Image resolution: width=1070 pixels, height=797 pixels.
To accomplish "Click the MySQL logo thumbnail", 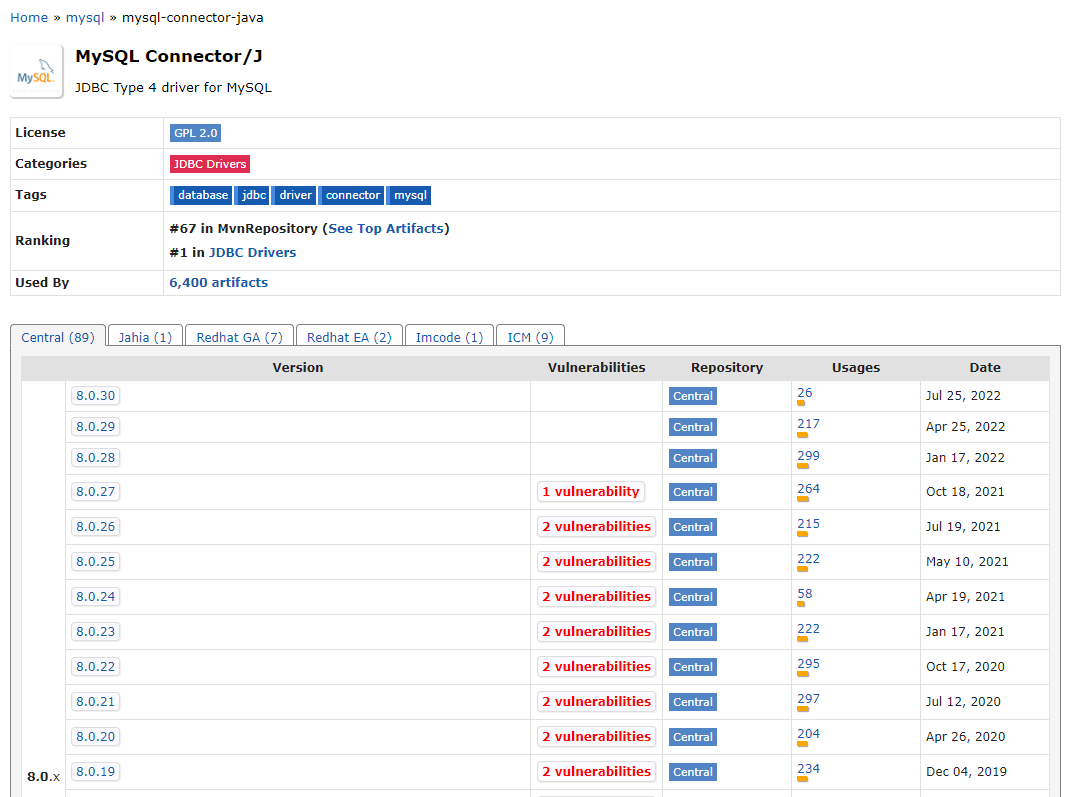I will point(36,72).
